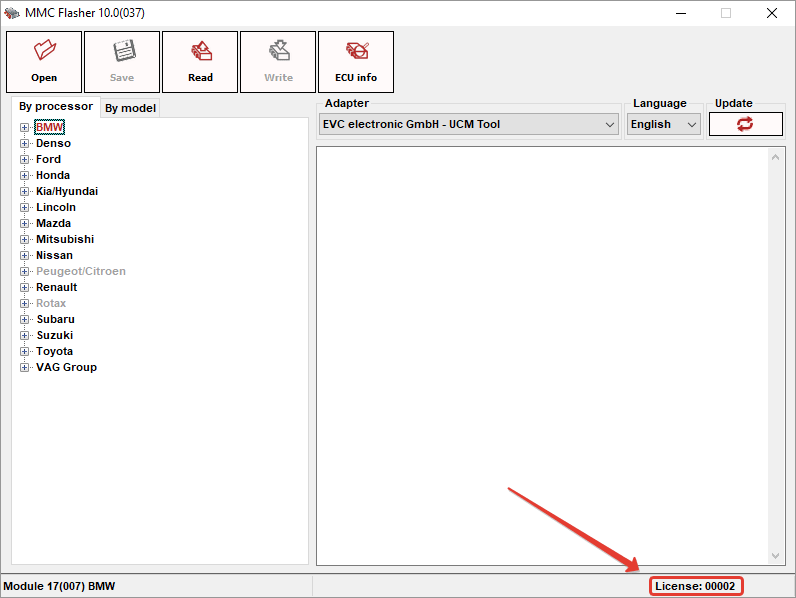Image resolution: width=796 pixels, height=598 pixels.
Task: Expand the Subaru tree node
Action: click(x=24, y=319)
